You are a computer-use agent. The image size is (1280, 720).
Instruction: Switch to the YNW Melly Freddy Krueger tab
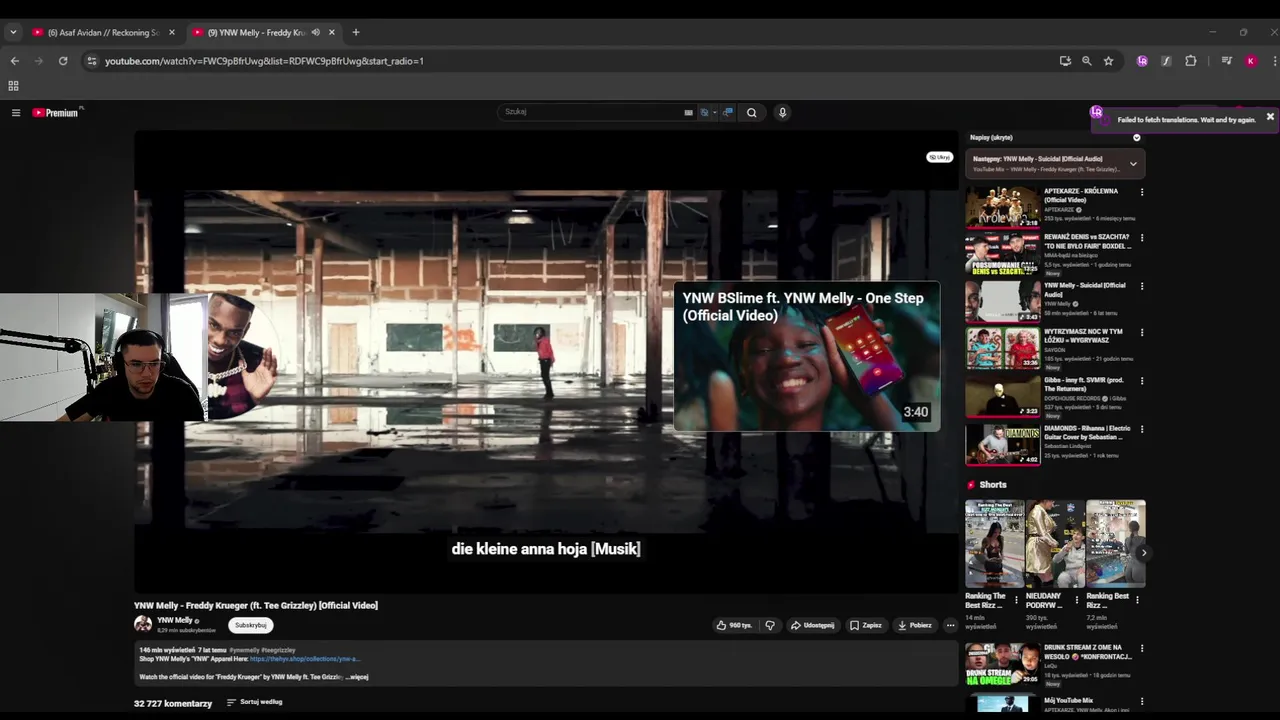coord(256,32)
